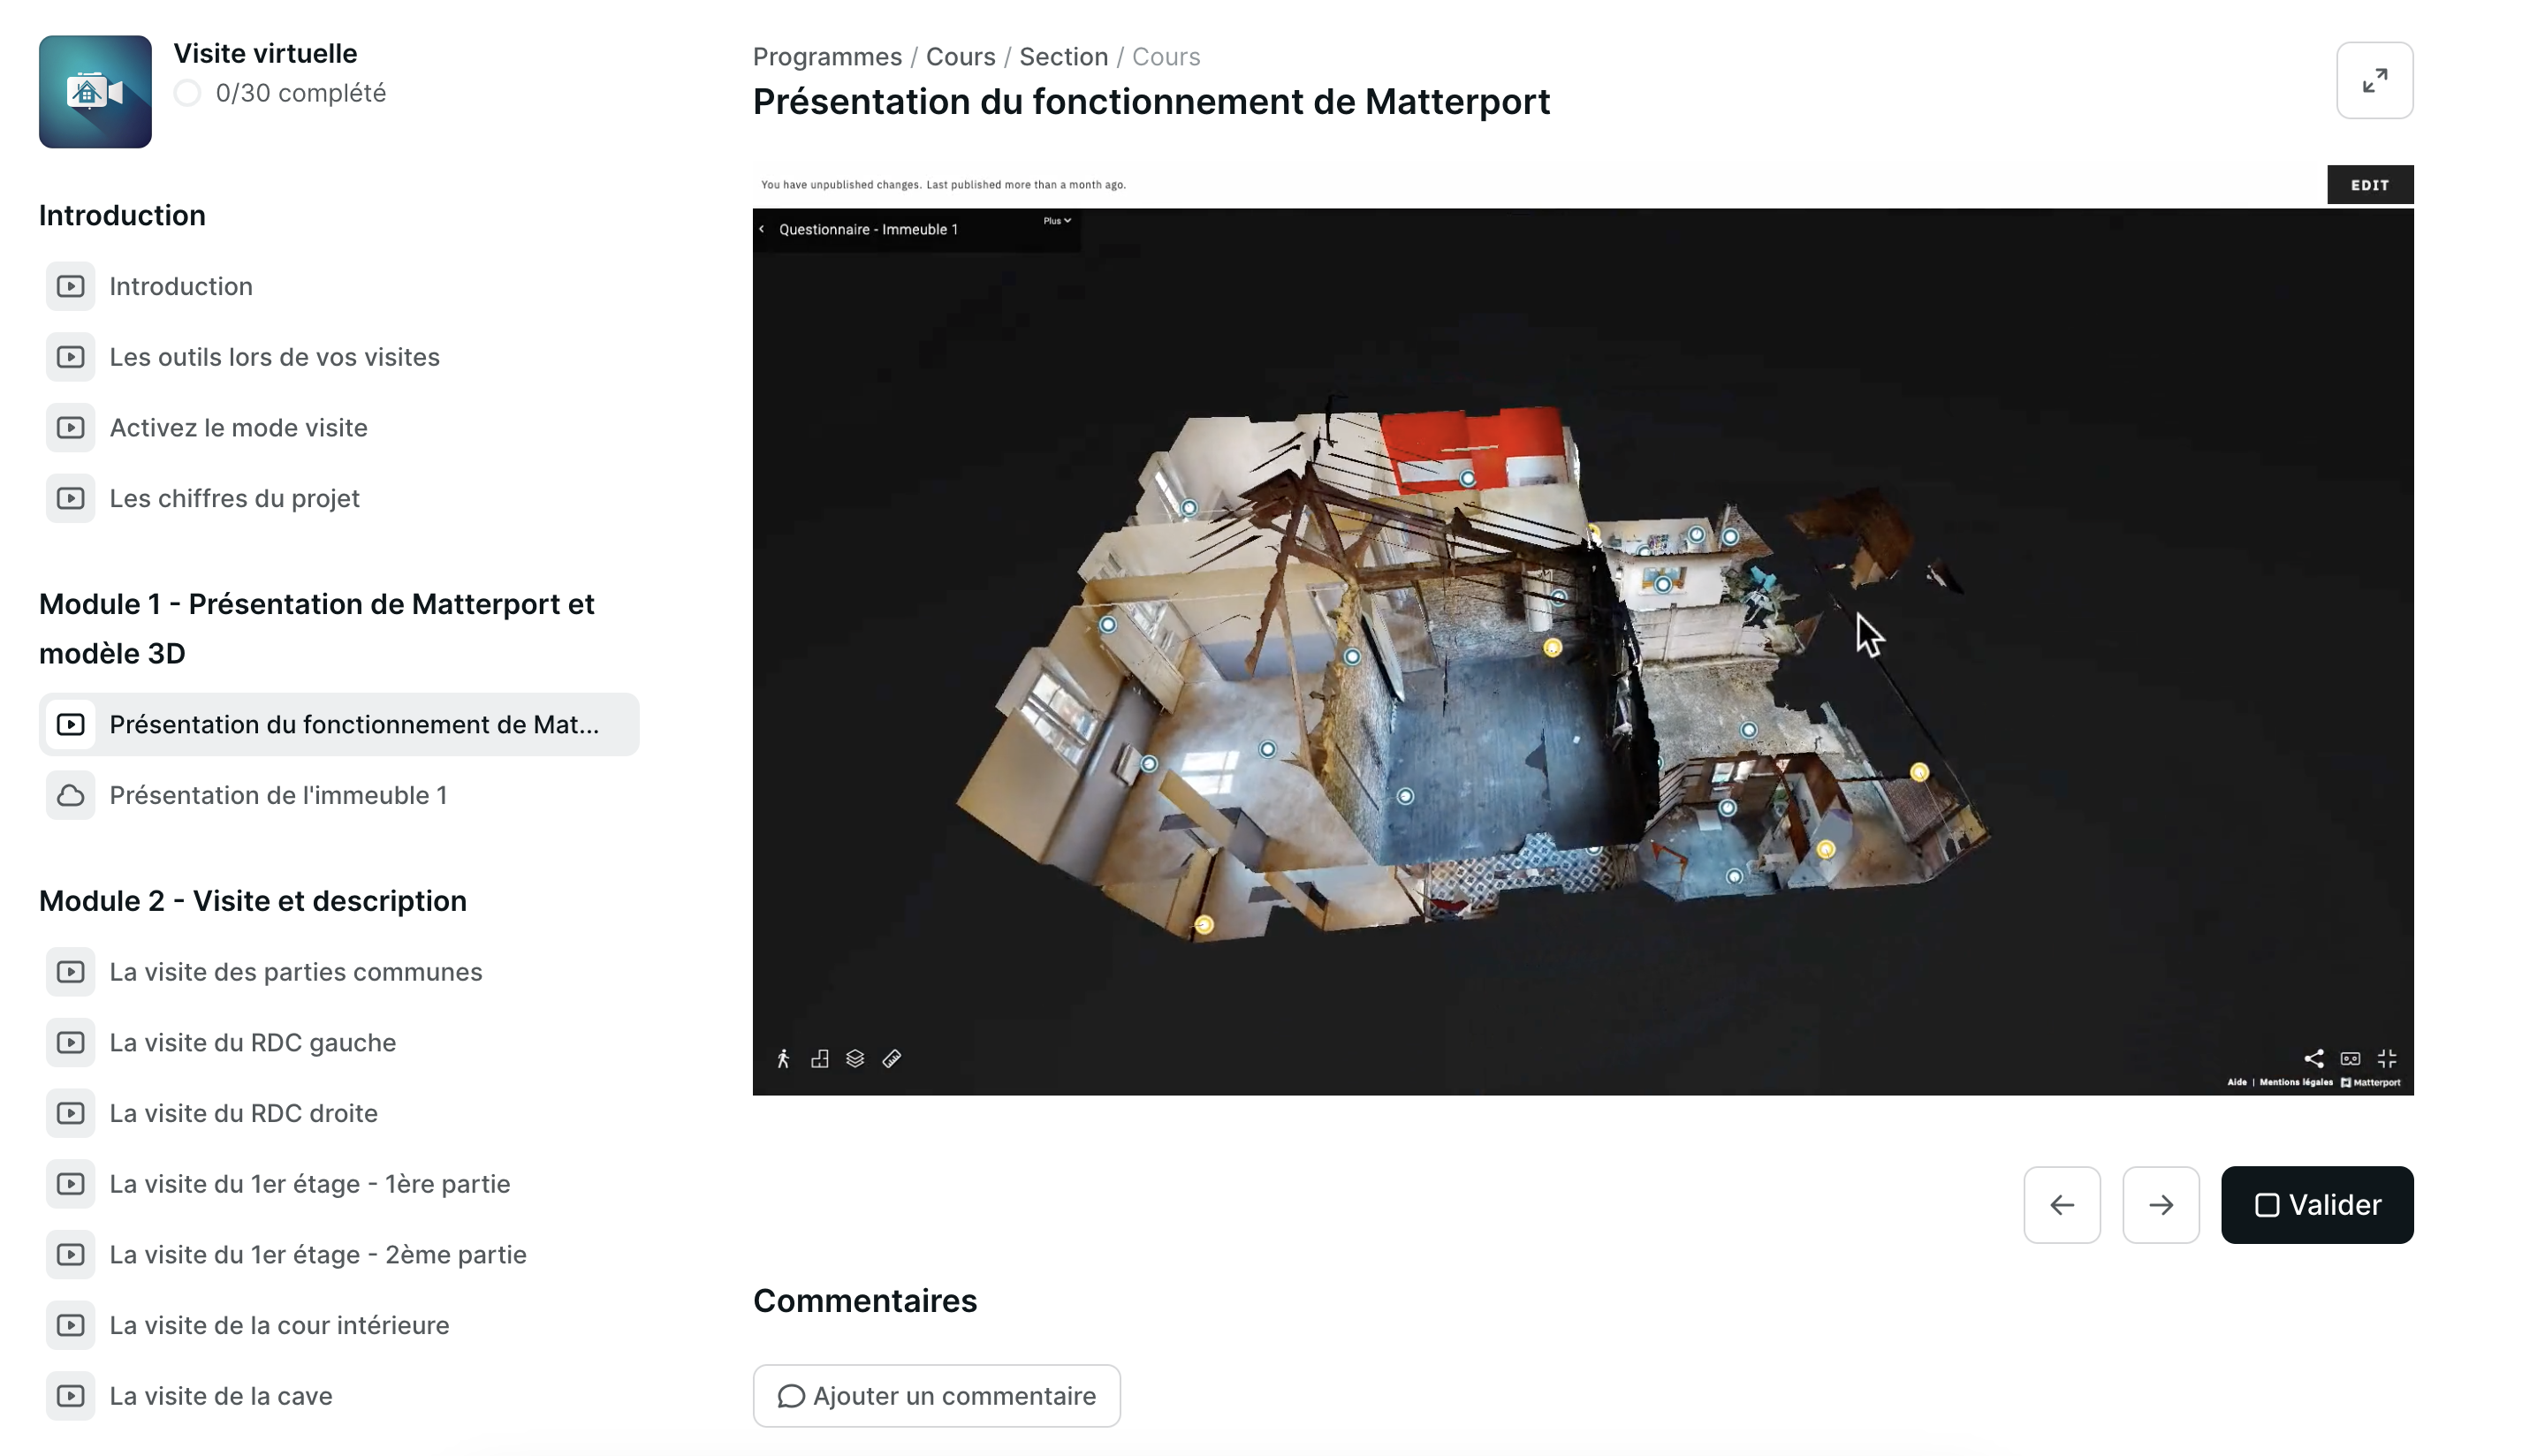Check the Valider completion box

point(2316,1204)
